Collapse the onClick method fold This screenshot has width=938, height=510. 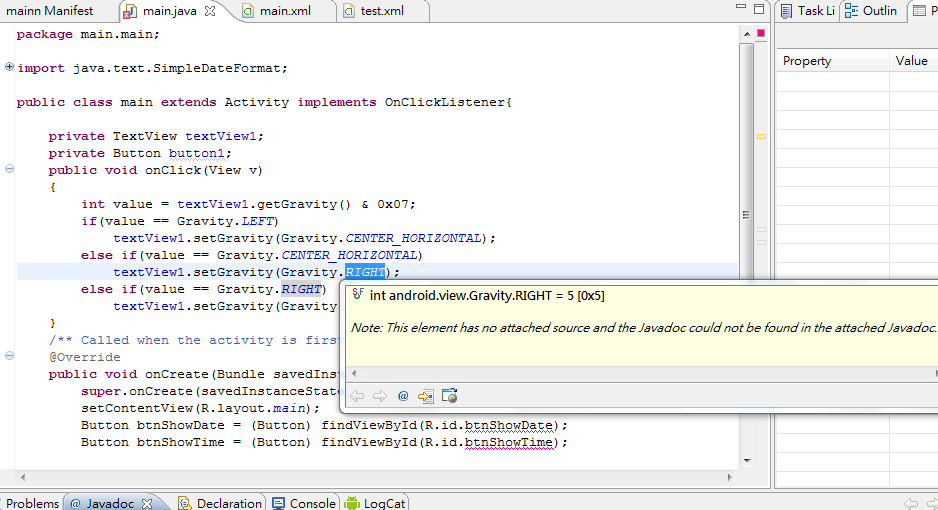click(9, 169)
